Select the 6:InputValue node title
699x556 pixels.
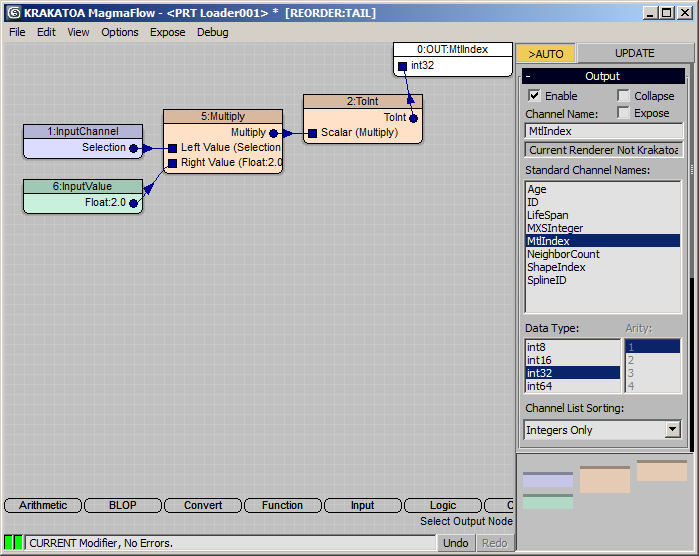83,186
